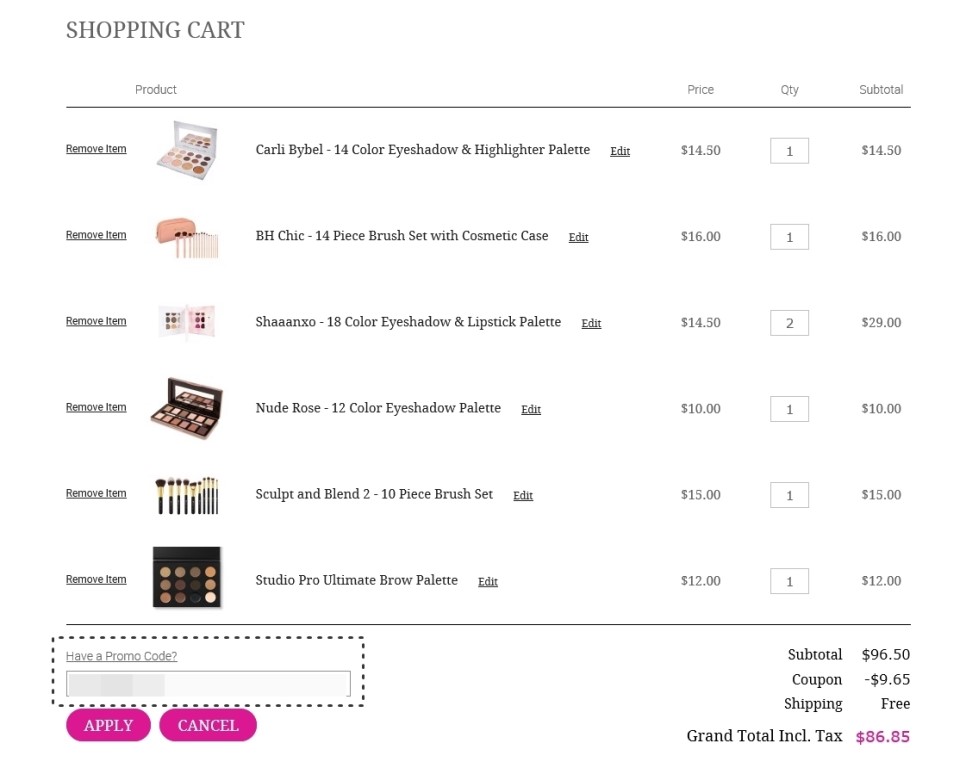
Task: Click the 'Have a Promo Code?' link
Action: click(x=121, y=657)
